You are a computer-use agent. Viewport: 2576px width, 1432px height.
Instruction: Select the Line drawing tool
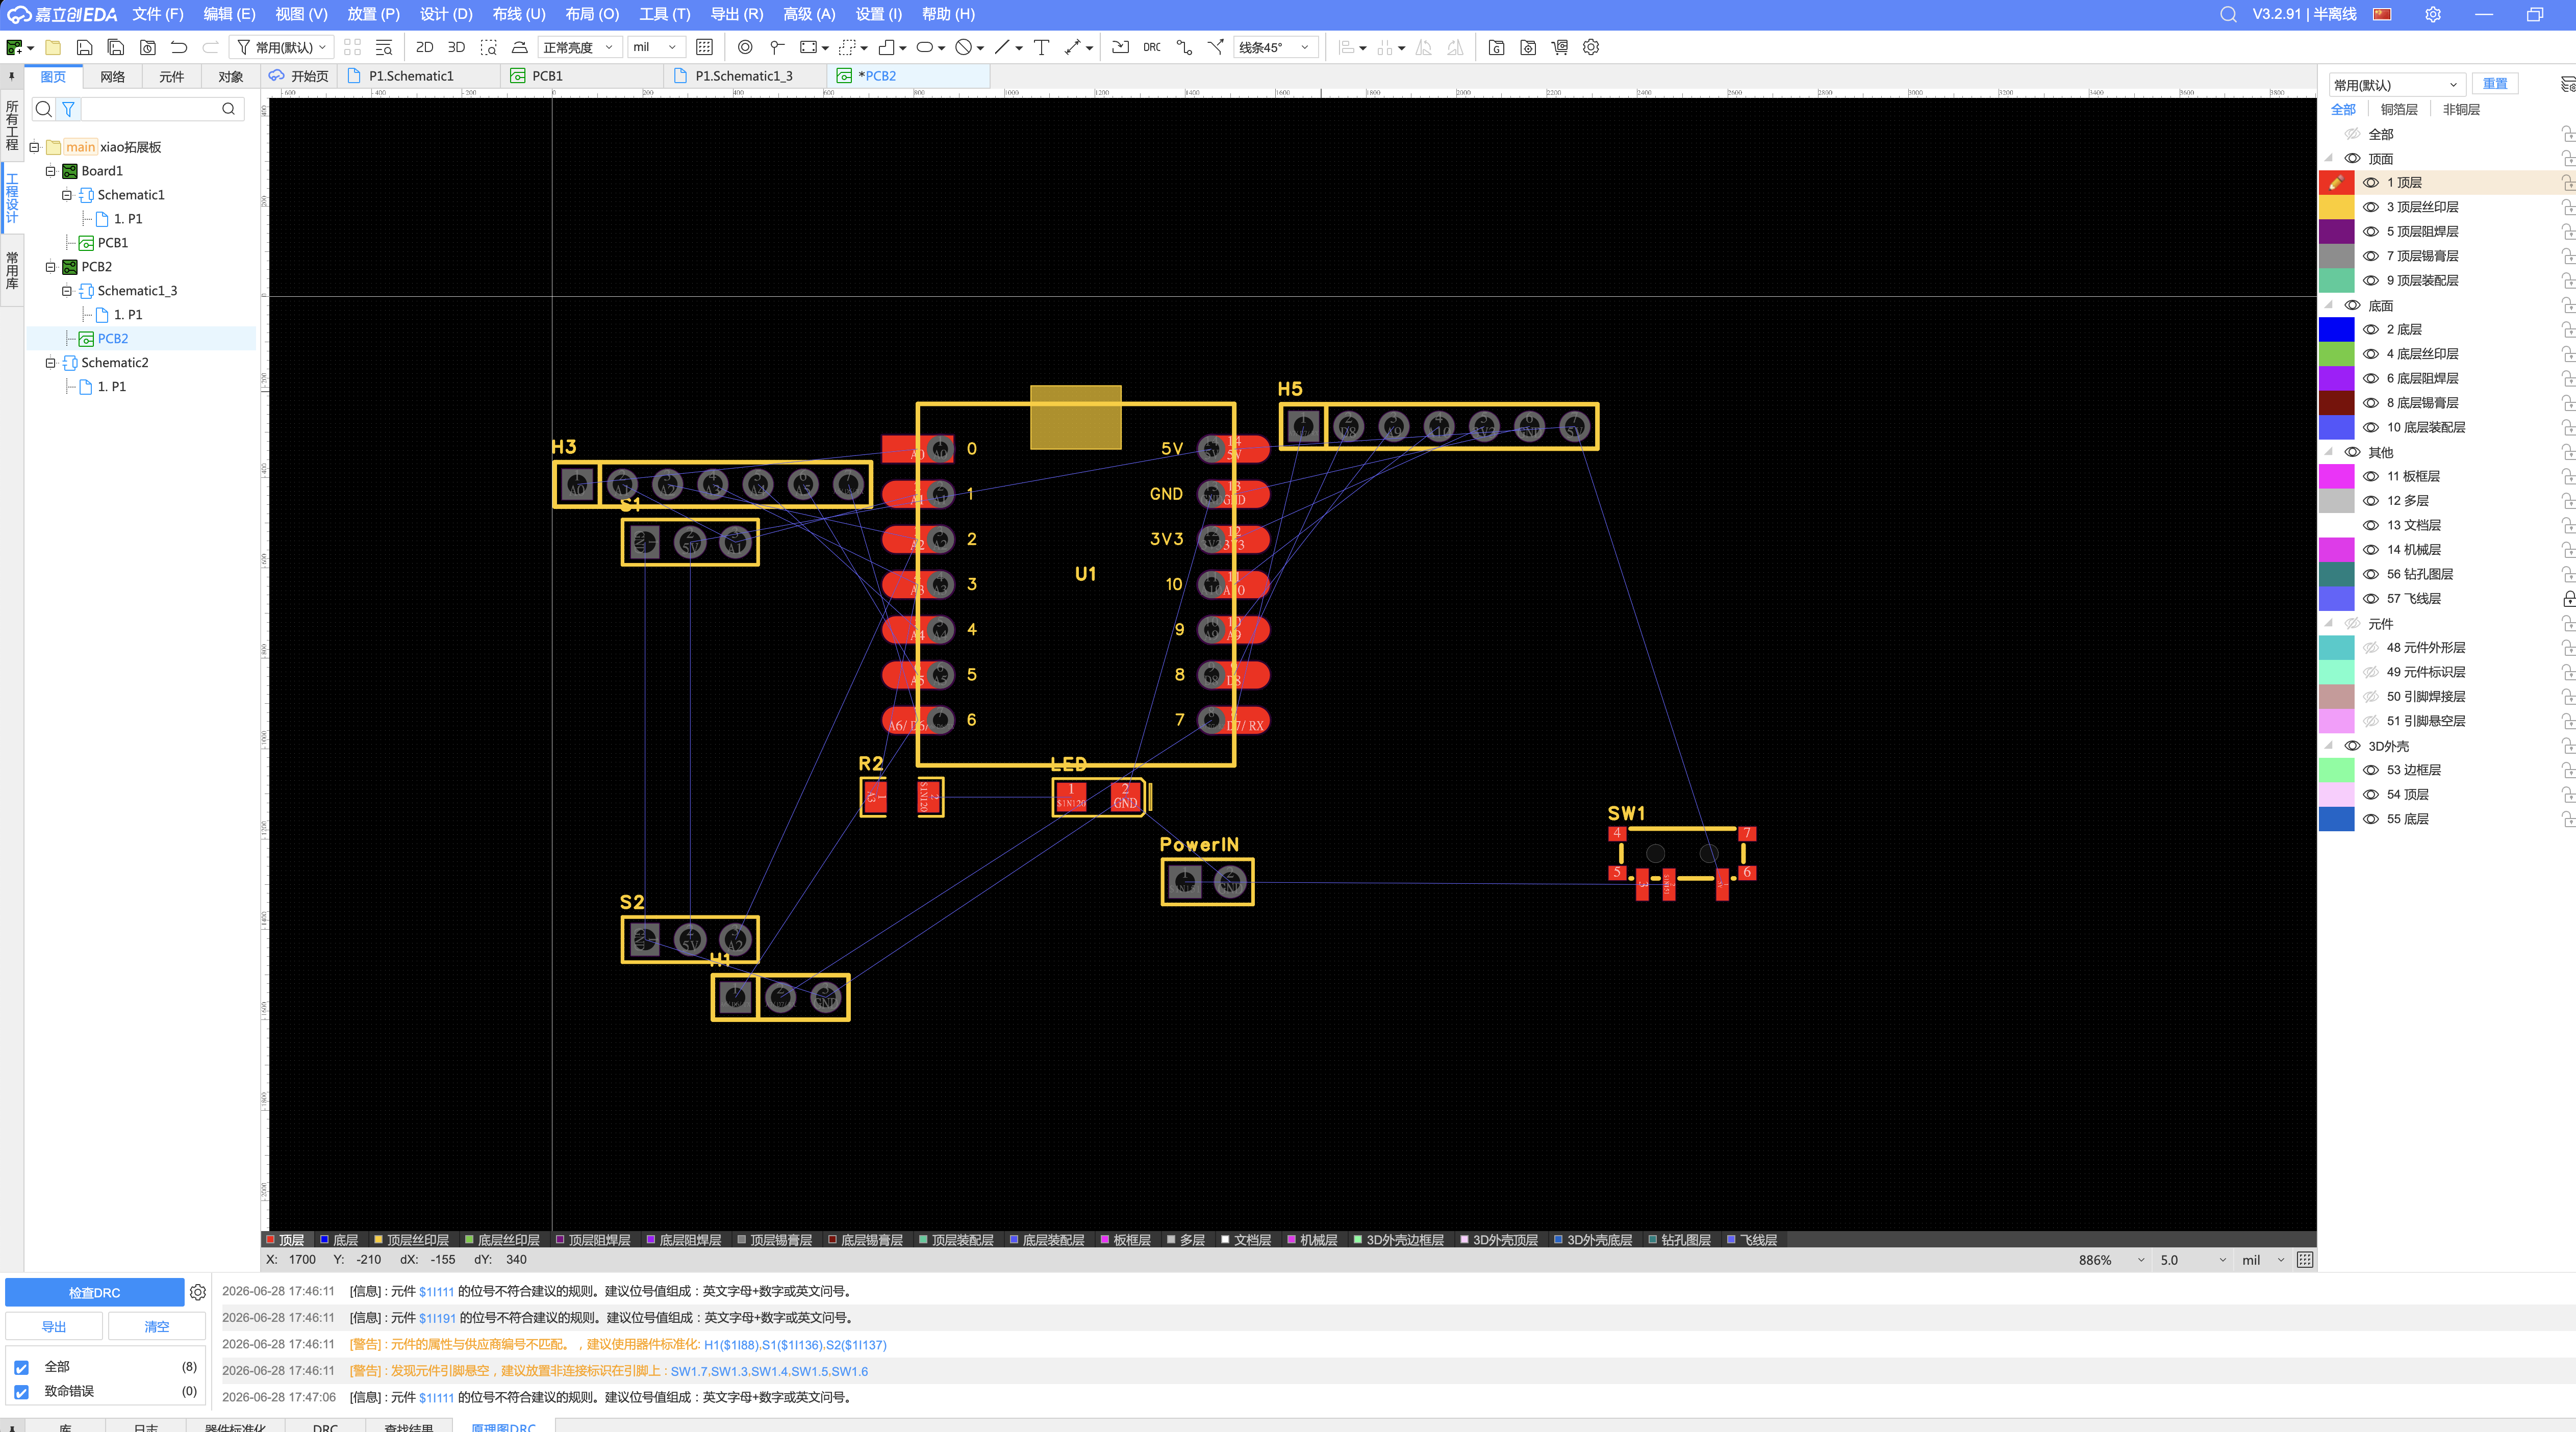1002,47
